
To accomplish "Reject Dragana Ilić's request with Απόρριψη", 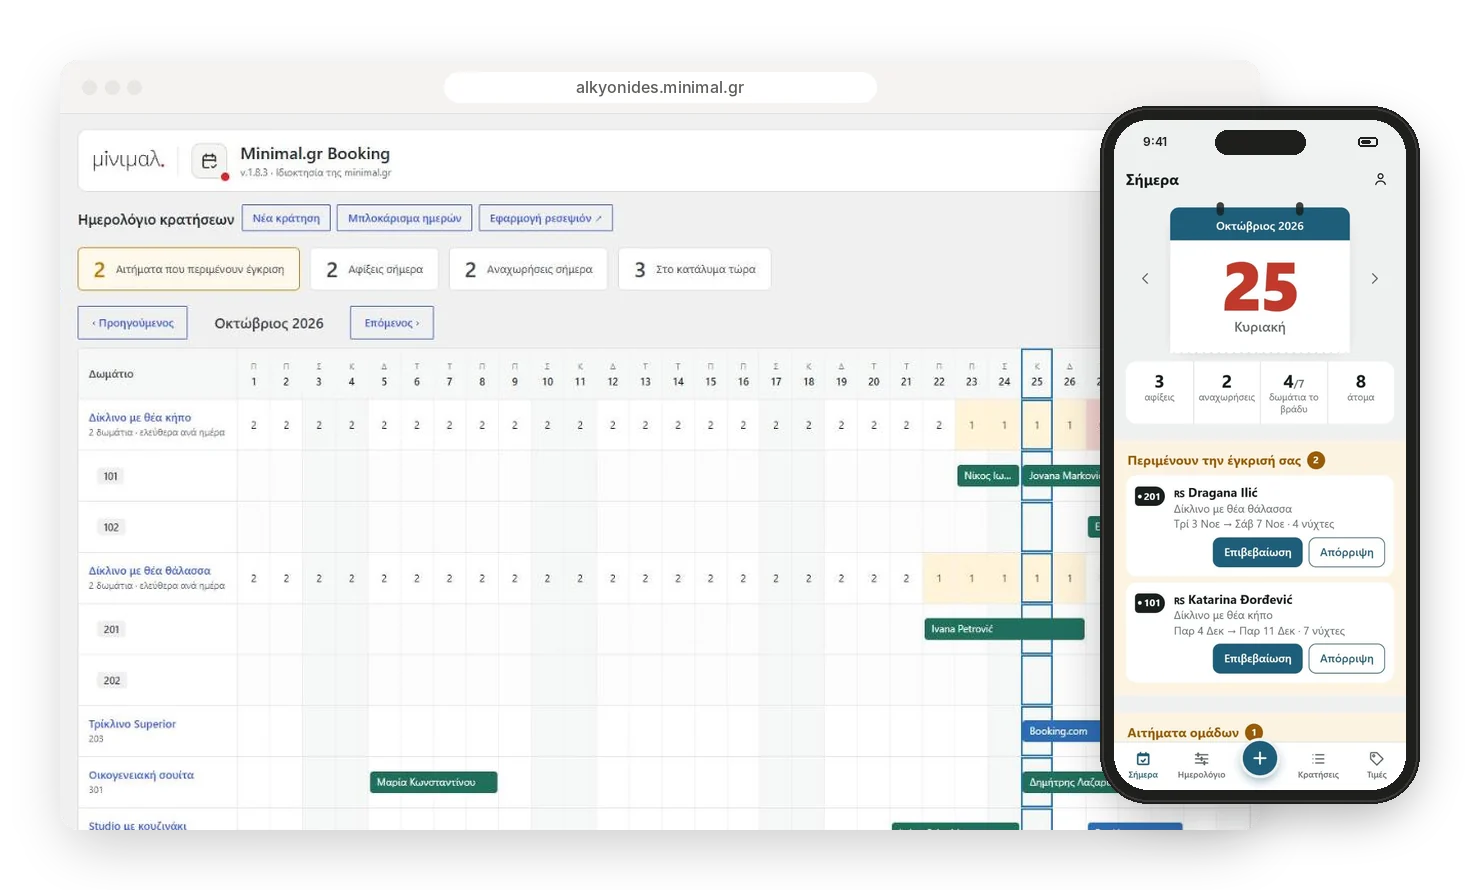I will (x=1346, y=552).
